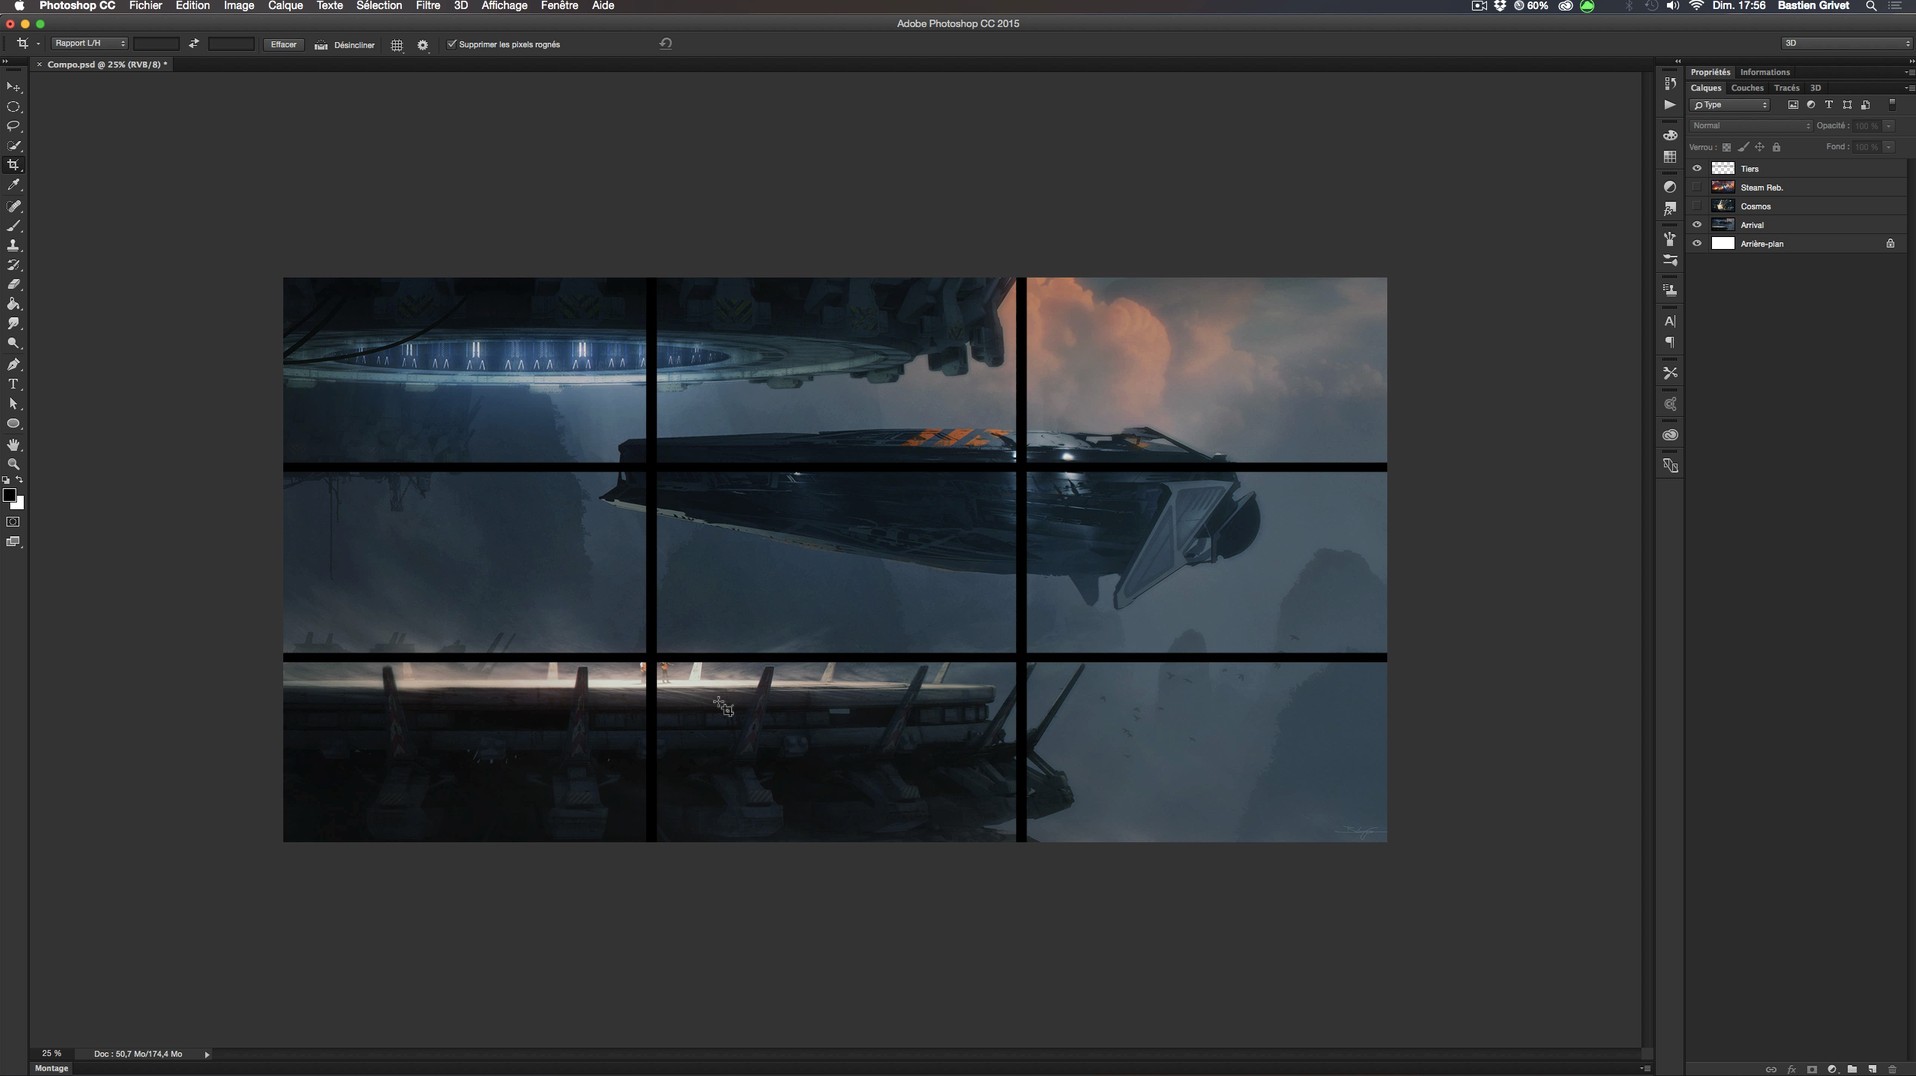The height and width of the screenshot is (1076, 1916).
Task: Open the Opacité slider dropdown arrow
Action: [1889, 126]
